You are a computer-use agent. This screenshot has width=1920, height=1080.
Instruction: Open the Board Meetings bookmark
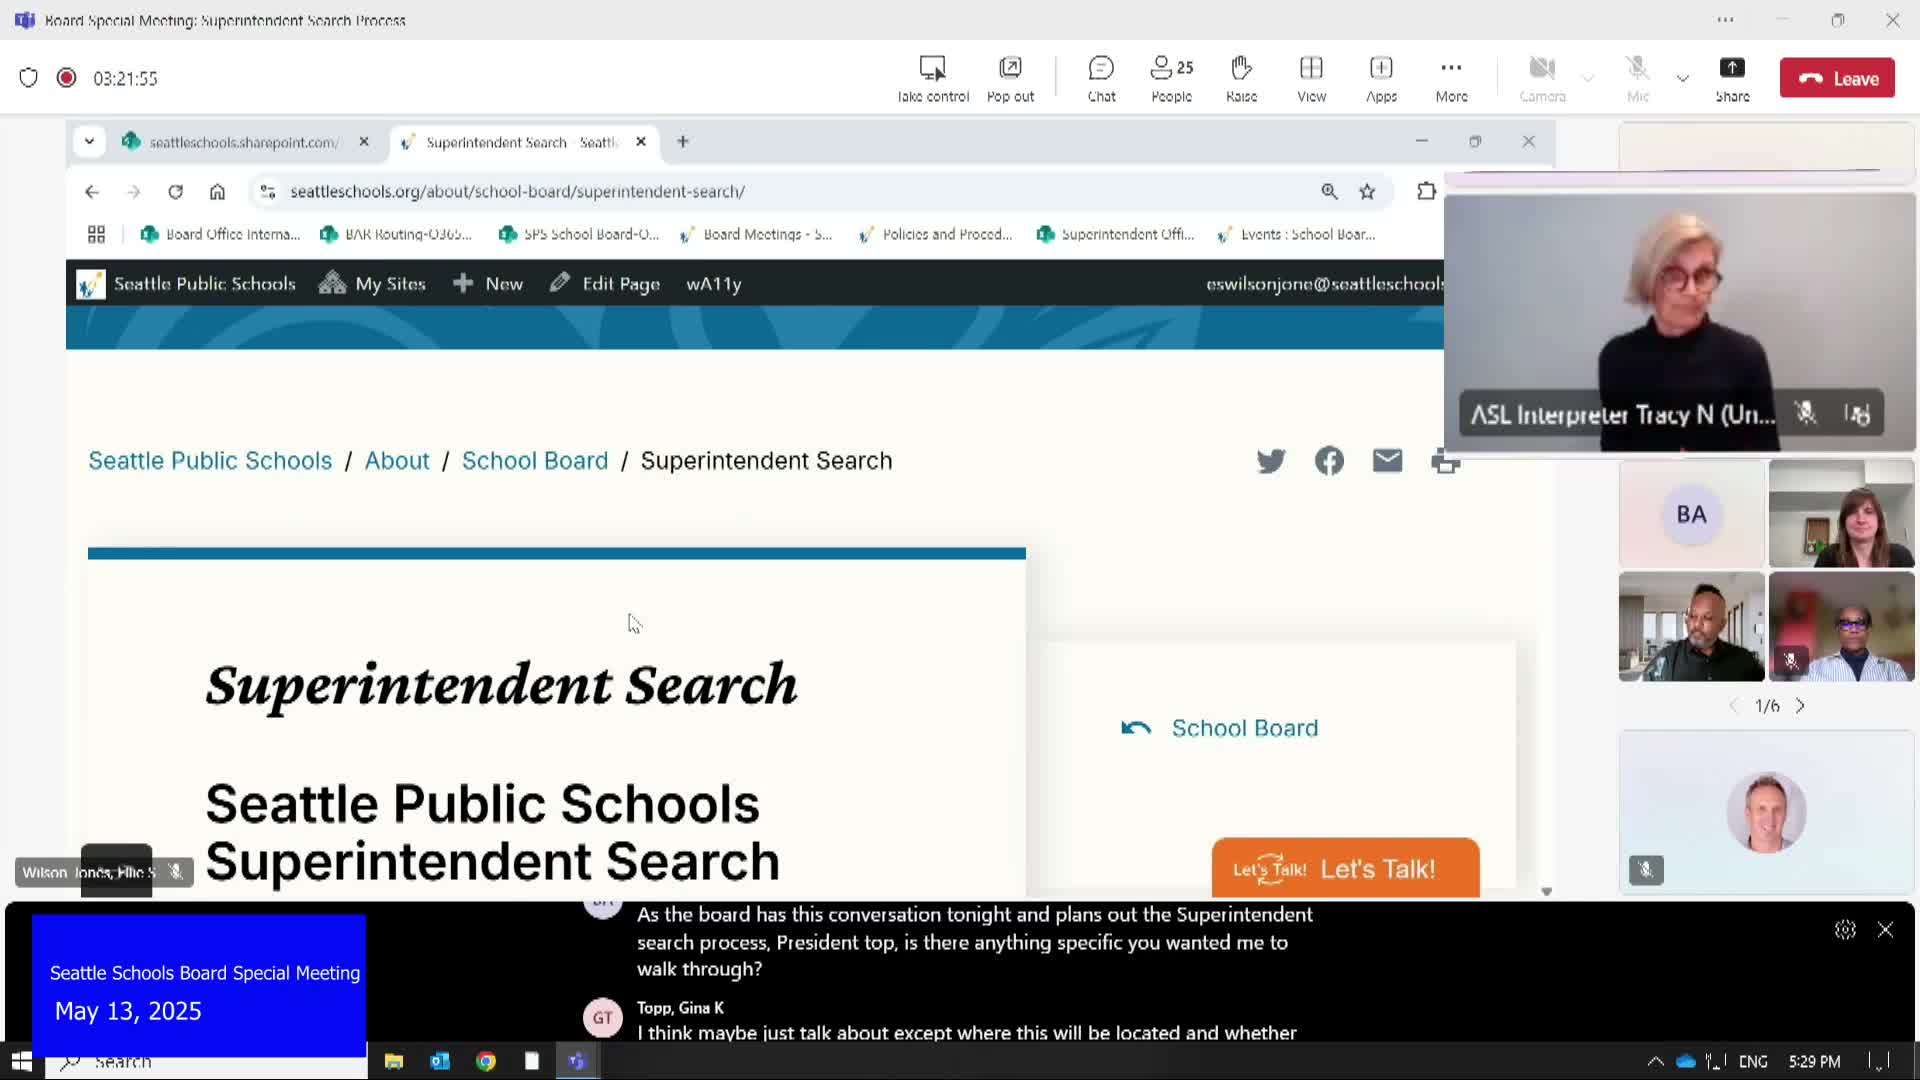click(755, 234)
